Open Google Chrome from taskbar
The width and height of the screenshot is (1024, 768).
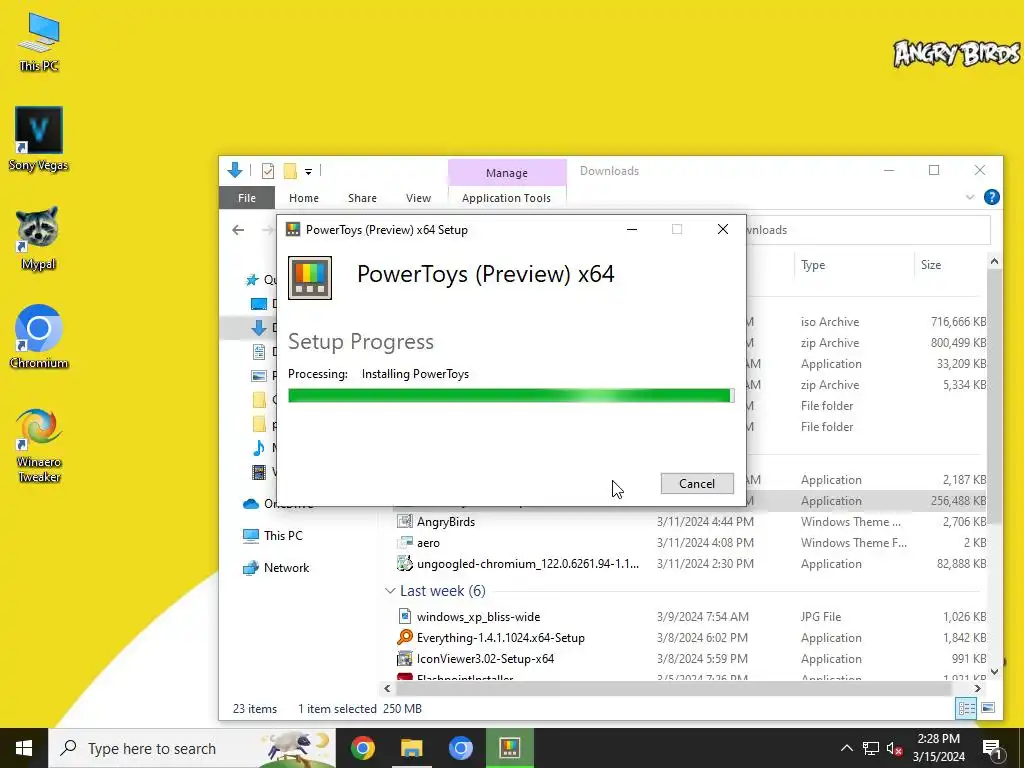pos(362,748)
